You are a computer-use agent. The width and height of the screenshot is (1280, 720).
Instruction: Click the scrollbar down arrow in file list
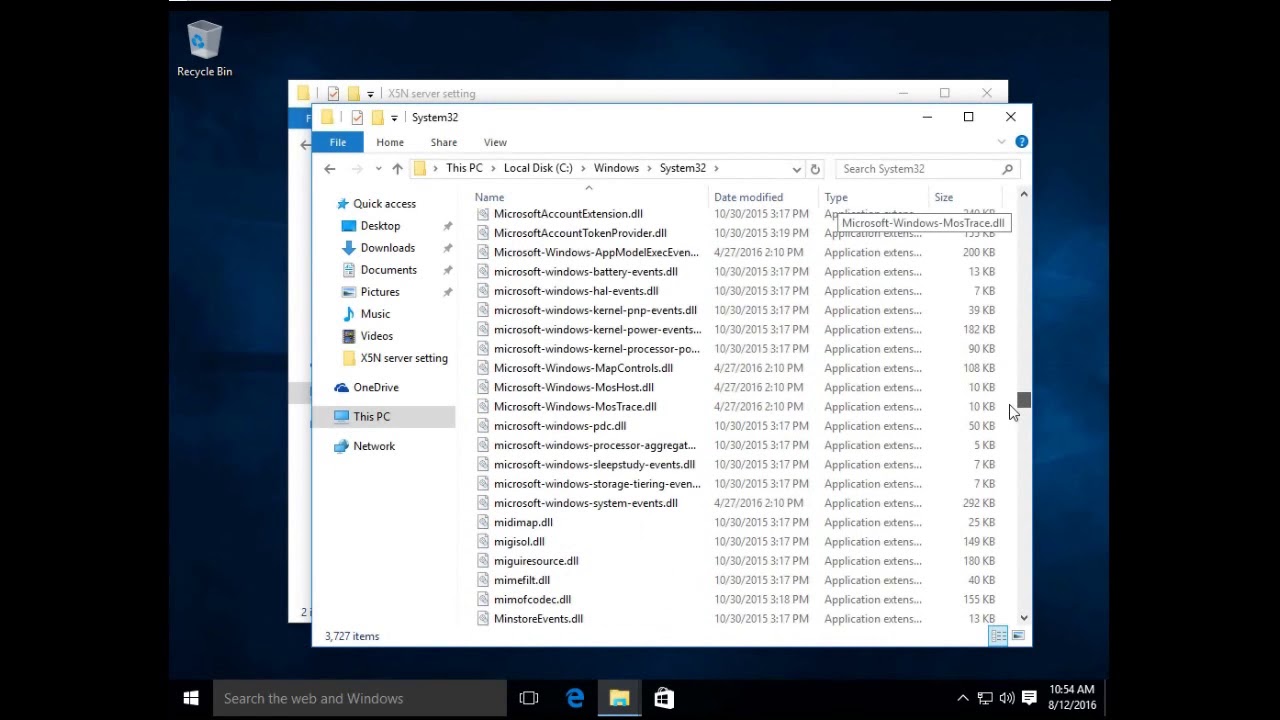[x=1024, y=619]
